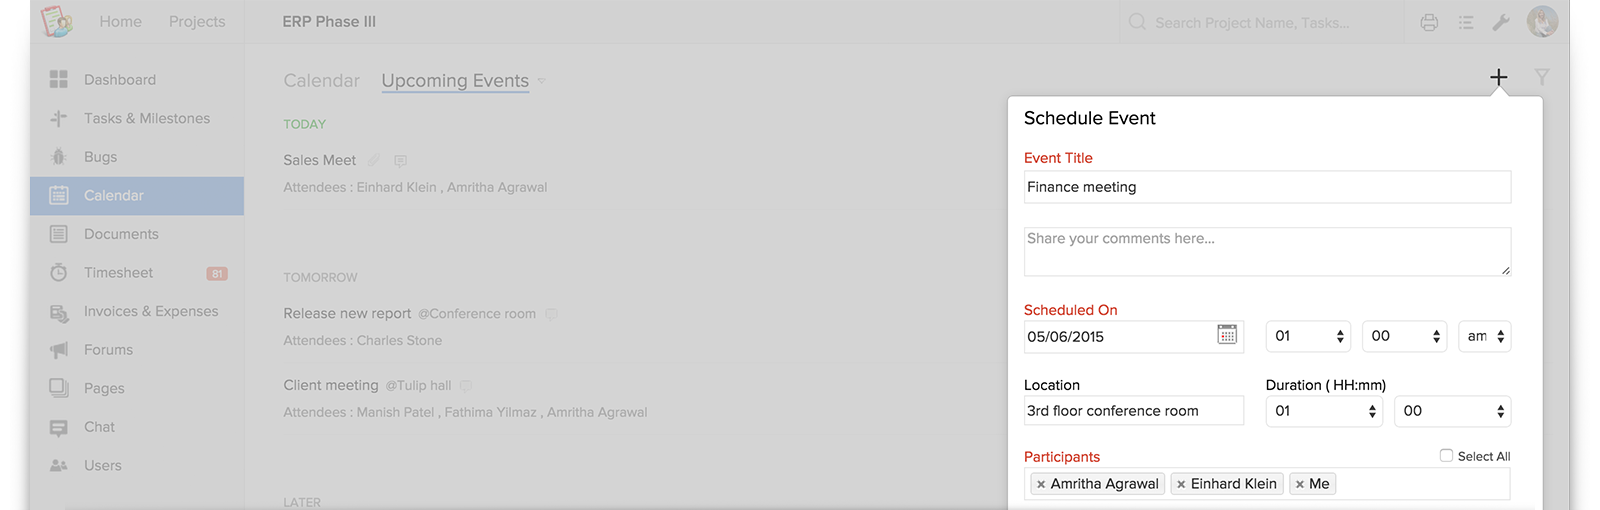The image size is (1600, 510).
Task: Open the calendar date picker icon
Action: coord(1227,335)
